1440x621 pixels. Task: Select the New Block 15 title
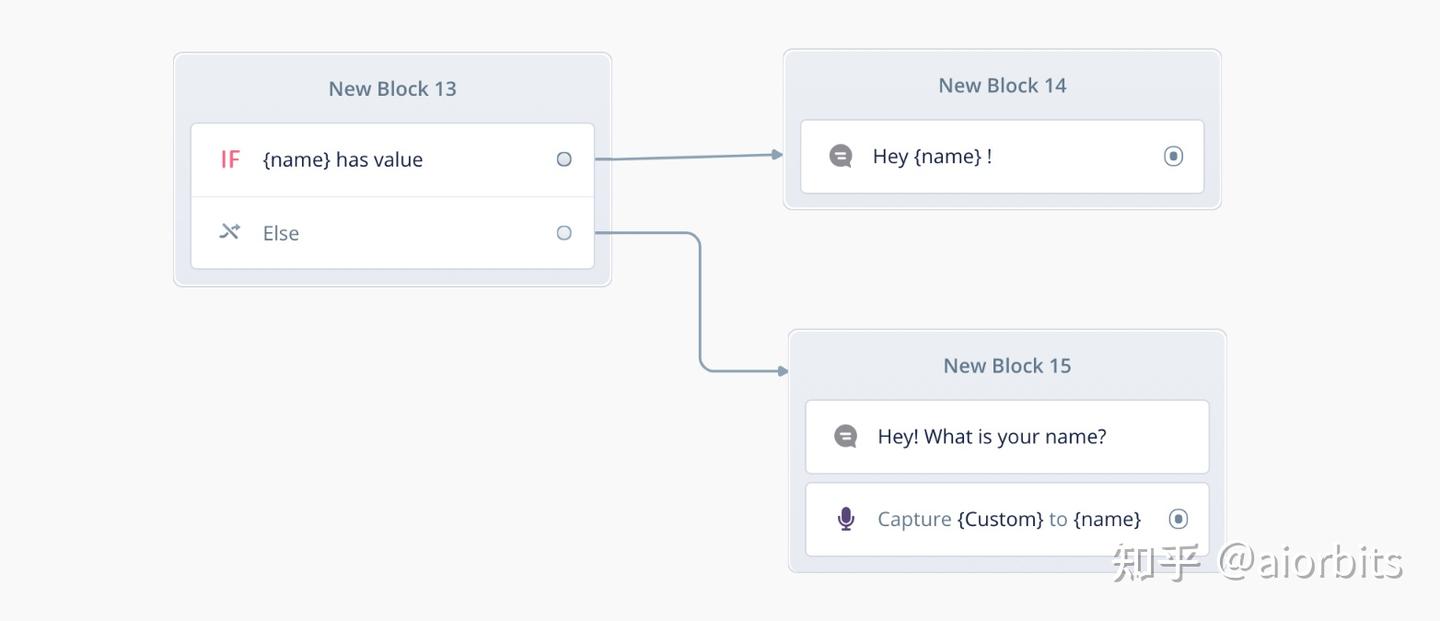pos(1007,366)
